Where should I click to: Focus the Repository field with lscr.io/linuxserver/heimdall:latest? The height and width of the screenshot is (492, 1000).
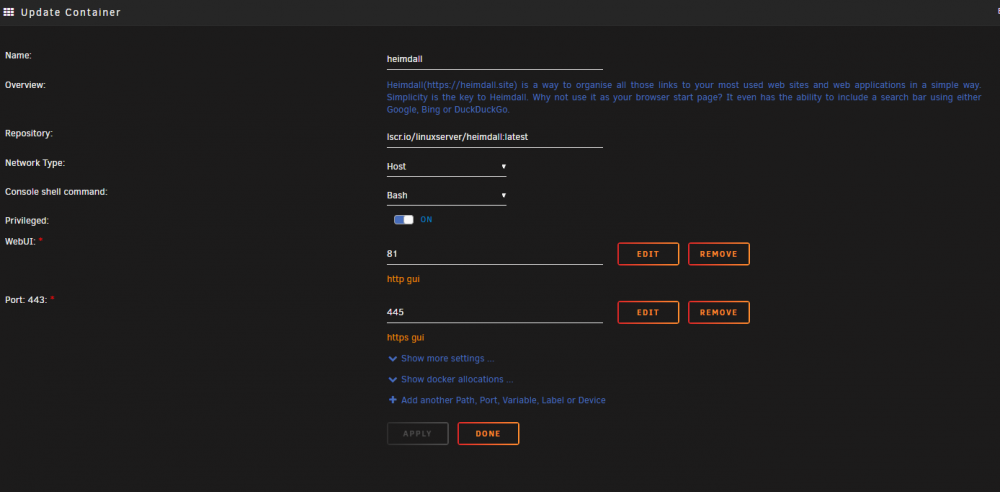coord(494,137)
